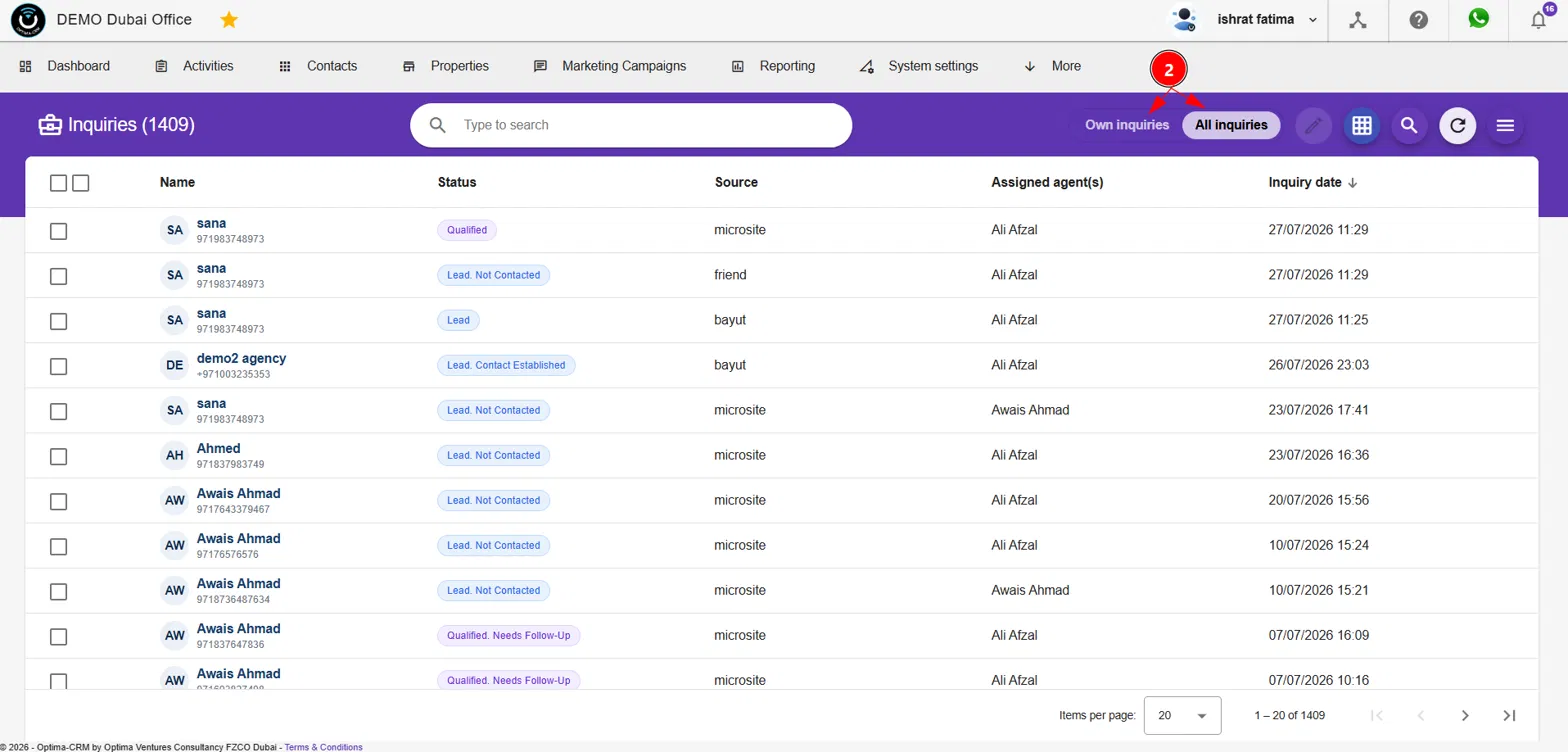The width and height of the screenshot is (1568, 752).
Task: Click the friend source cell
Action: point(730,275)
